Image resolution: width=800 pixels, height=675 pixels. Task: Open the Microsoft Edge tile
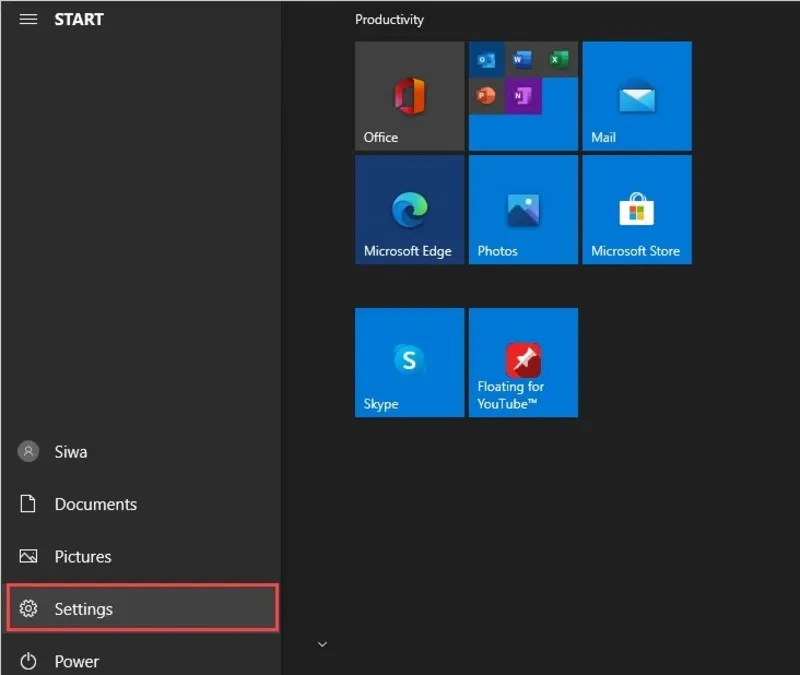tap(410, 210)
